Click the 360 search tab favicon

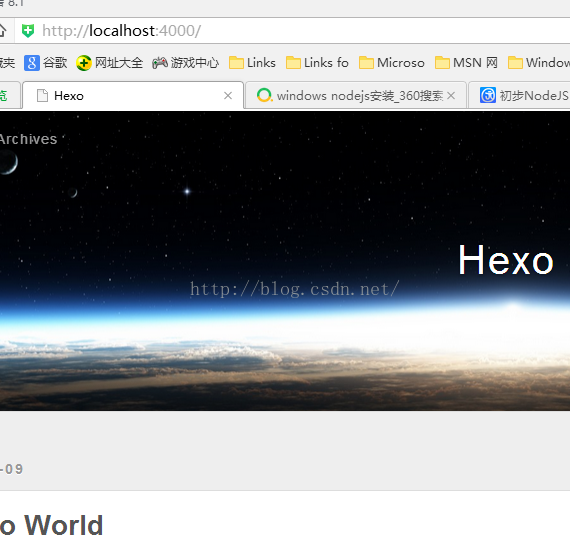264,96
